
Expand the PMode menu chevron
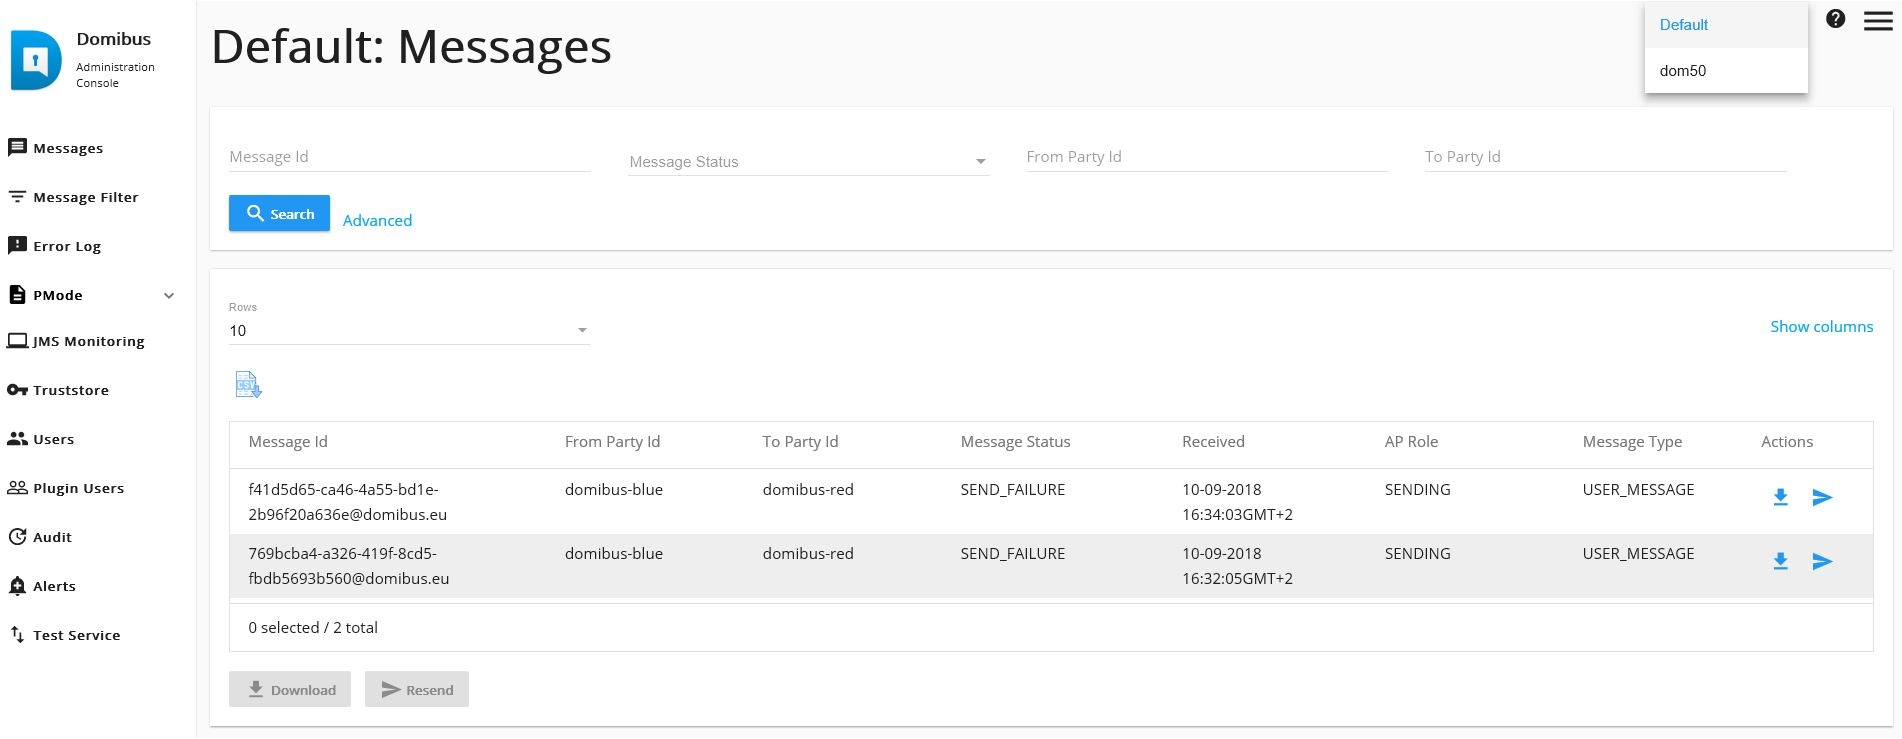pyautogui.click(x=169, y=296)
